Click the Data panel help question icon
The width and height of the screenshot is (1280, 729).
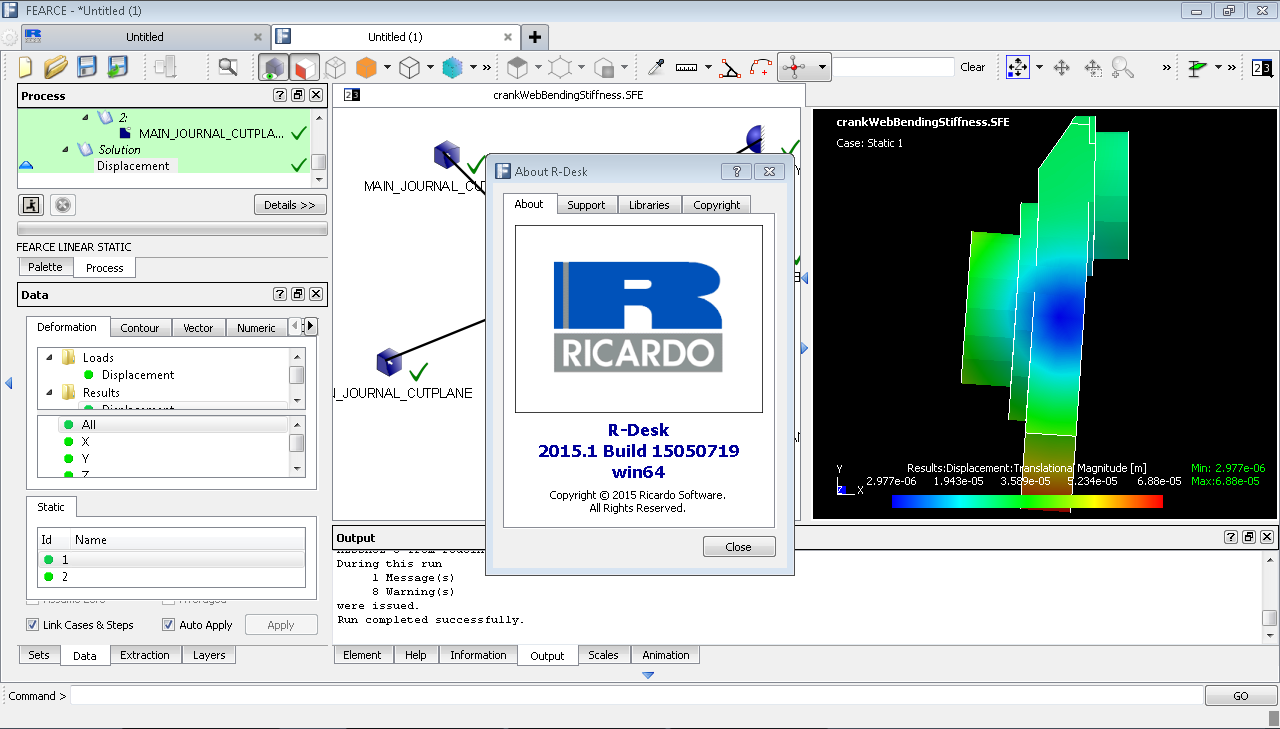(x=280, y=294)
